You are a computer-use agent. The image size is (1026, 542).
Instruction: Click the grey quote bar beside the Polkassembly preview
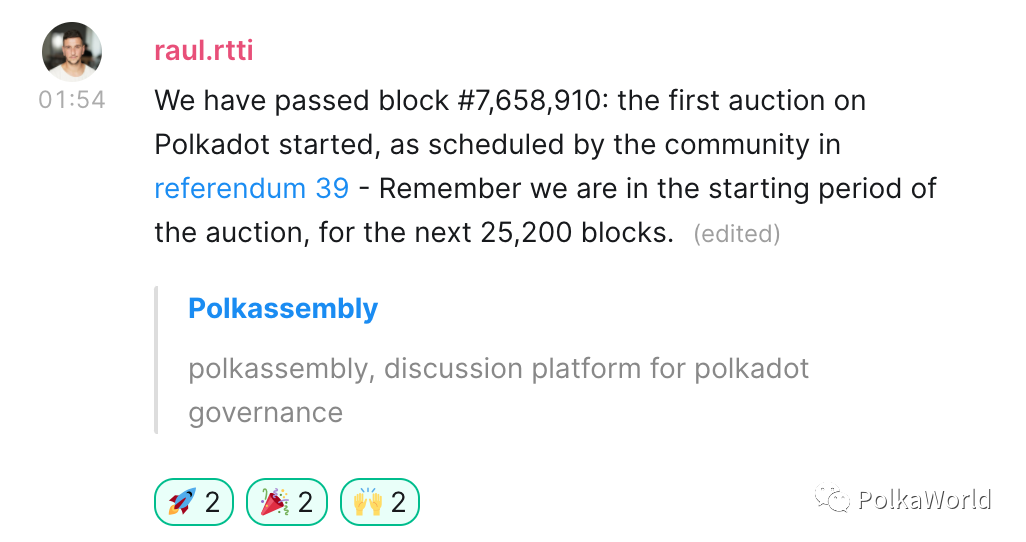pyautogui.click(x=157, y=360)
